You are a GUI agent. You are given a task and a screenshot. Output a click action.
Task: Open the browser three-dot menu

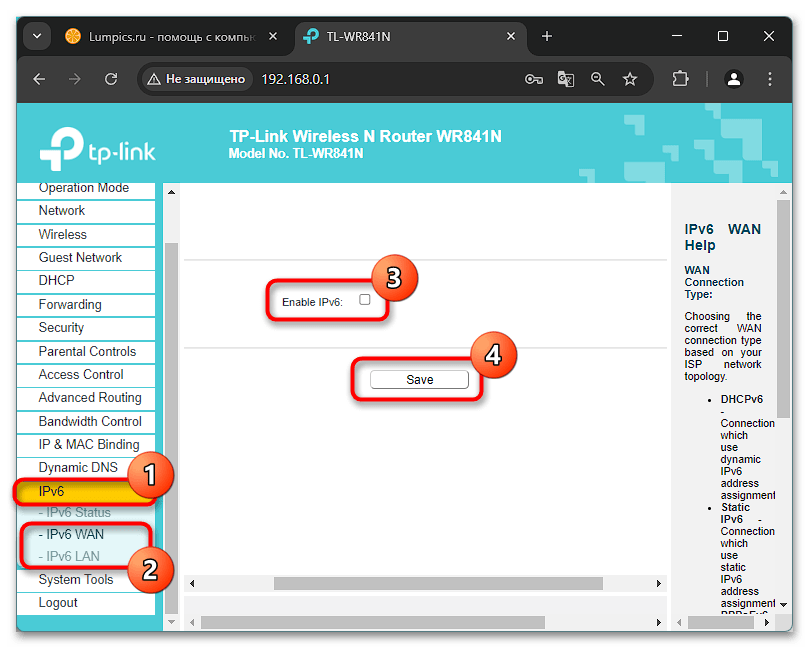click(770, 79)
